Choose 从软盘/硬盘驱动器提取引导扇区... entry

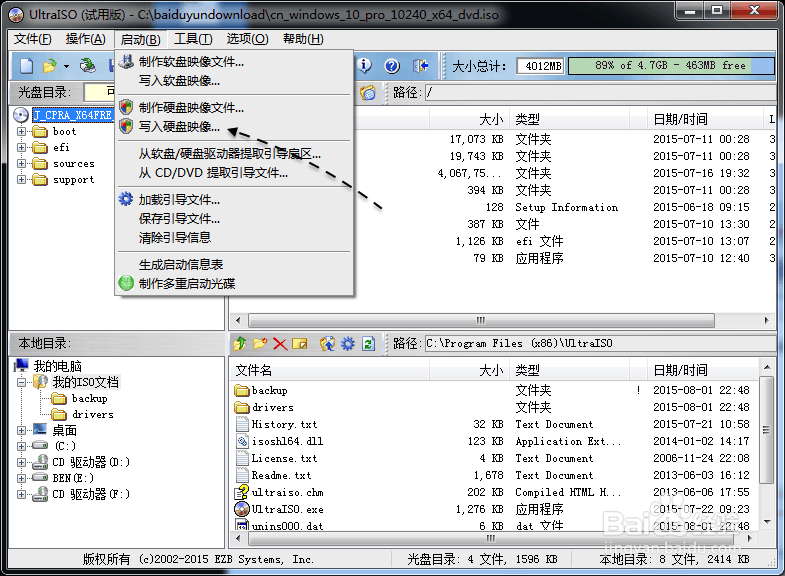pyautogui.click(x=234, y=154)
